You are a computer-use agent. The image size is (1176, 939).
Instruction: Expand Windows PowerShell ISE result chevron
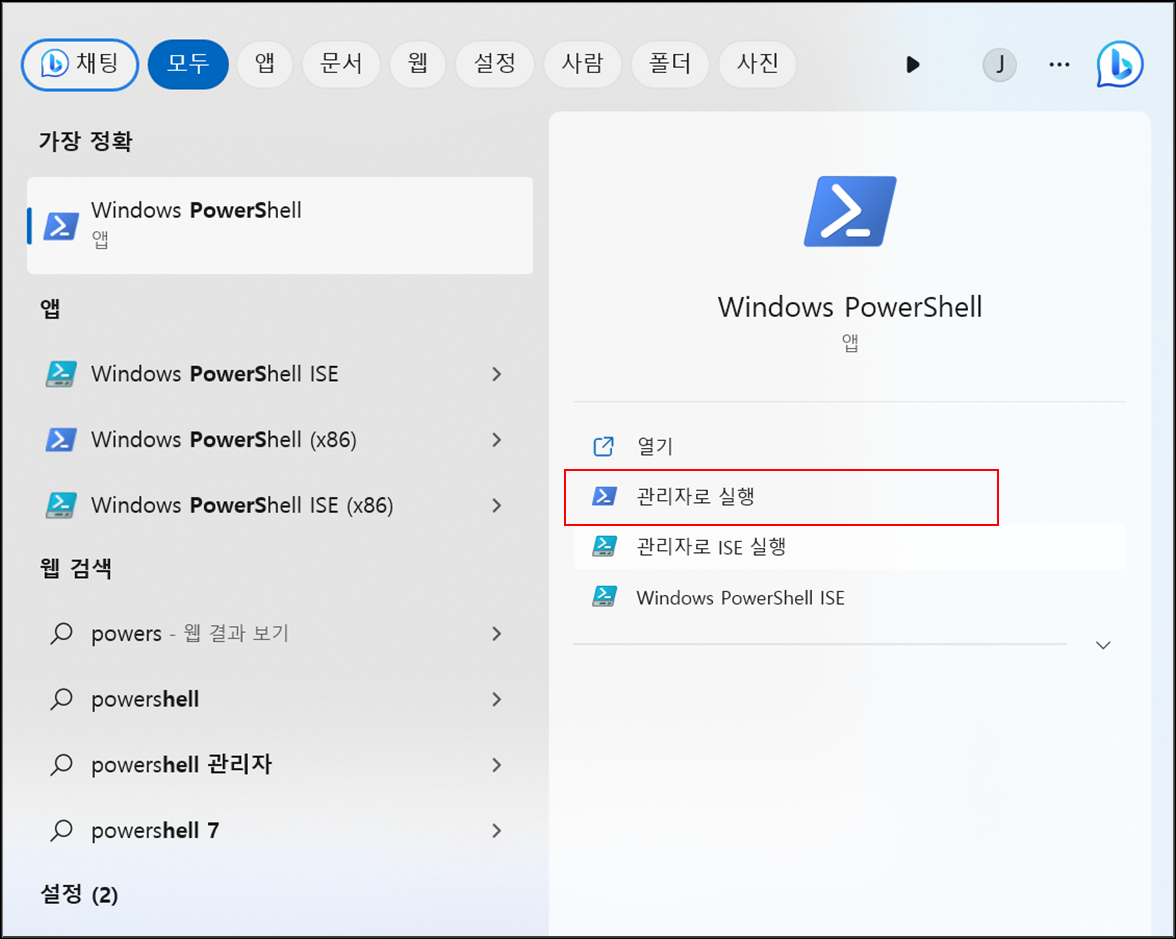(496, 374)
